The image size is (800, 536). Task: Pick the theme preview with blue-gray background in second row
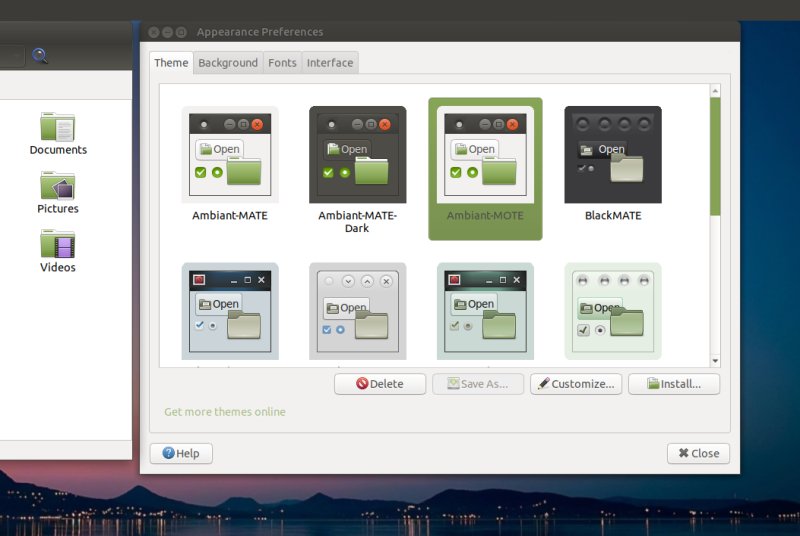[230, 311]
